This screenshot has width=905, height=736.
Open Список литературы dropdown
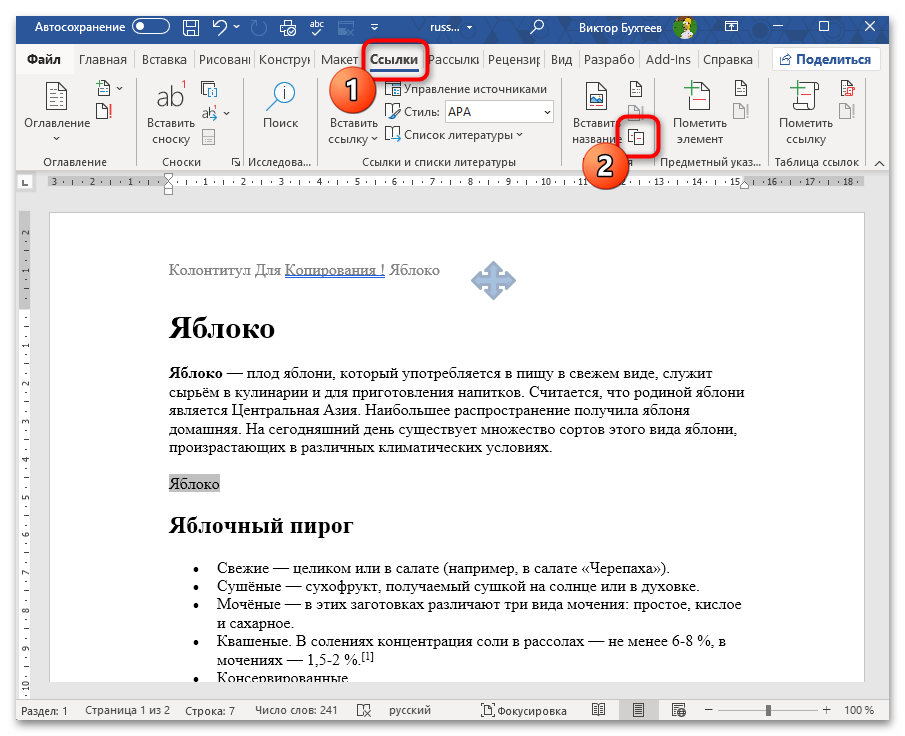[454, 135]
